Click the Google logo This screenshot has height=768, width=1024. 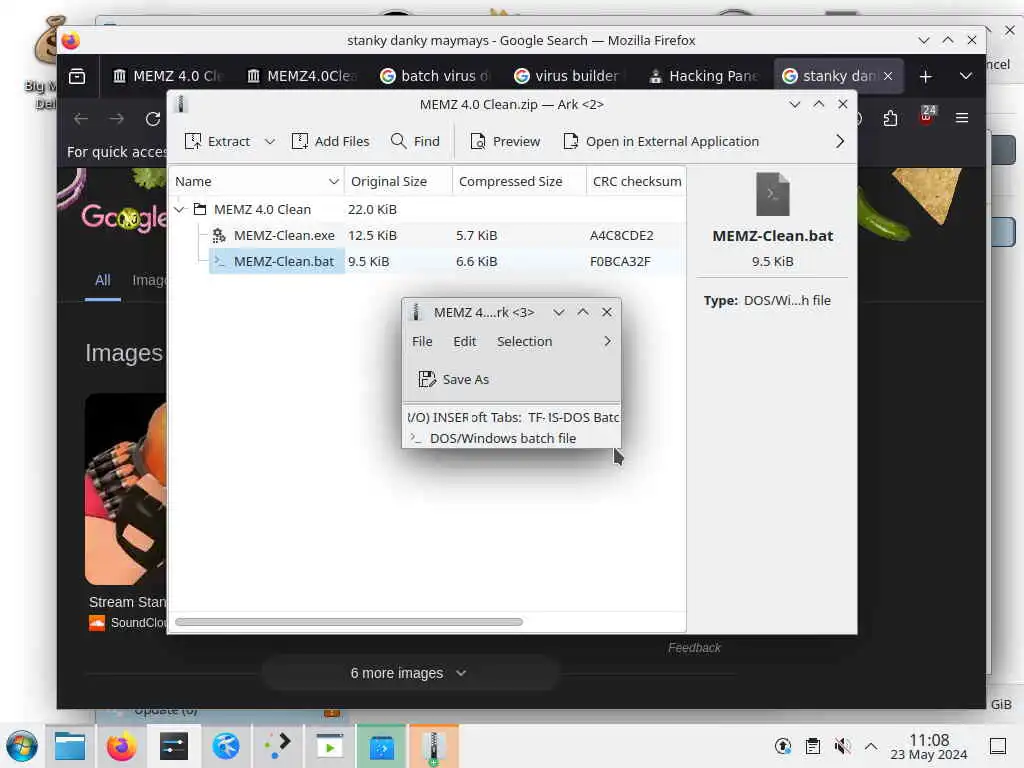(x=123, y=217)
